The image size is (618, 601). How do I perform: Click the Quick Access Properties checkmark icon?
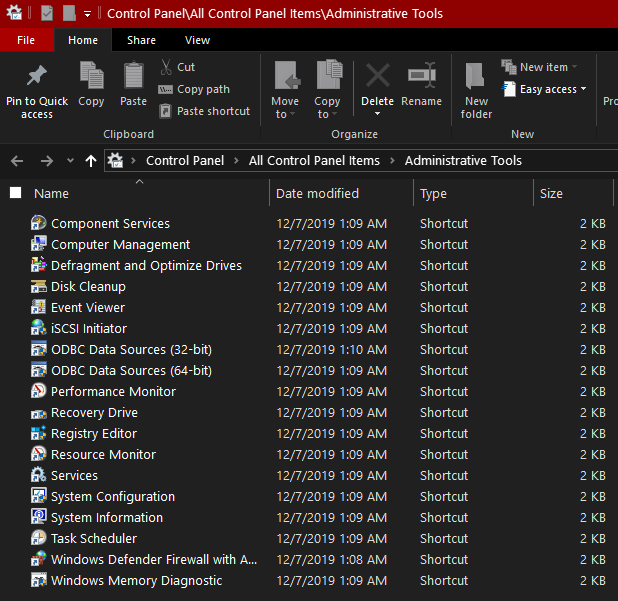[47, 13]
